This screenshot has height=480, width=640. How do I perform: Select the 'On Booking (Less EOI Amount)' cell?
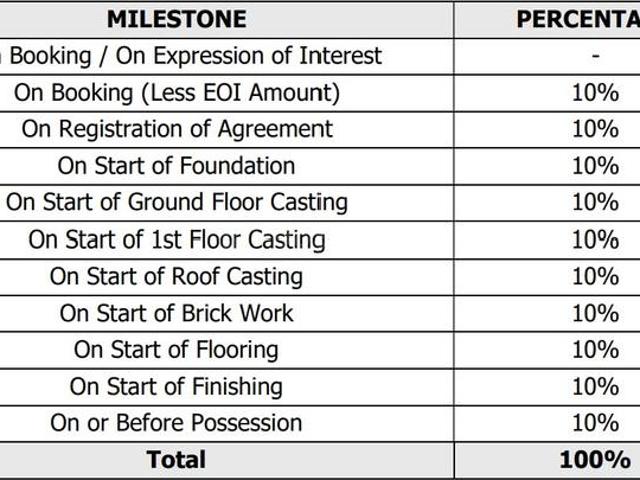177,92
